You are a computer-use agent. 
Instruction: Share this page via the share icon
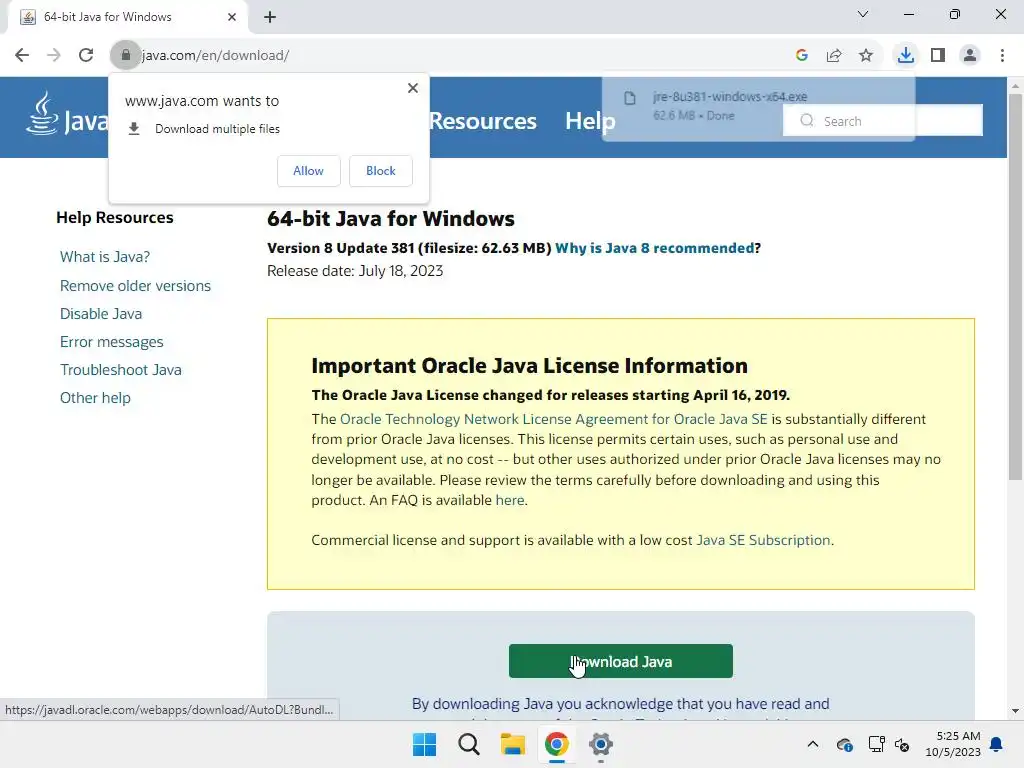pos(834,56)
